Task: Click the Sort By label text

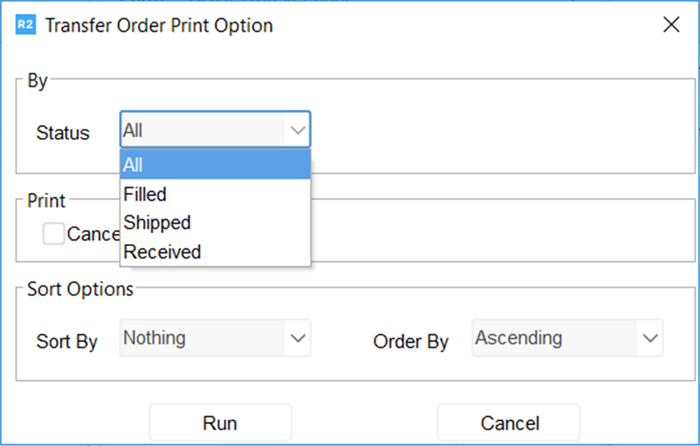Action: (66, 341)
